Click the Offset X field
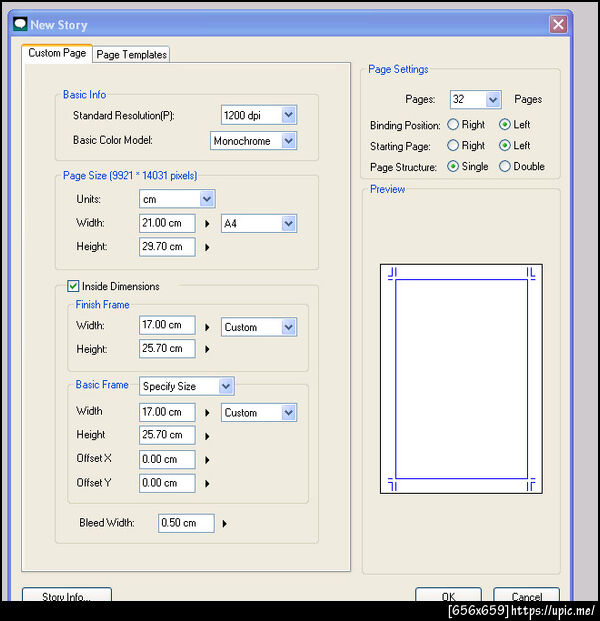This screenshot has height=621, width=600. tap(167, 459)
